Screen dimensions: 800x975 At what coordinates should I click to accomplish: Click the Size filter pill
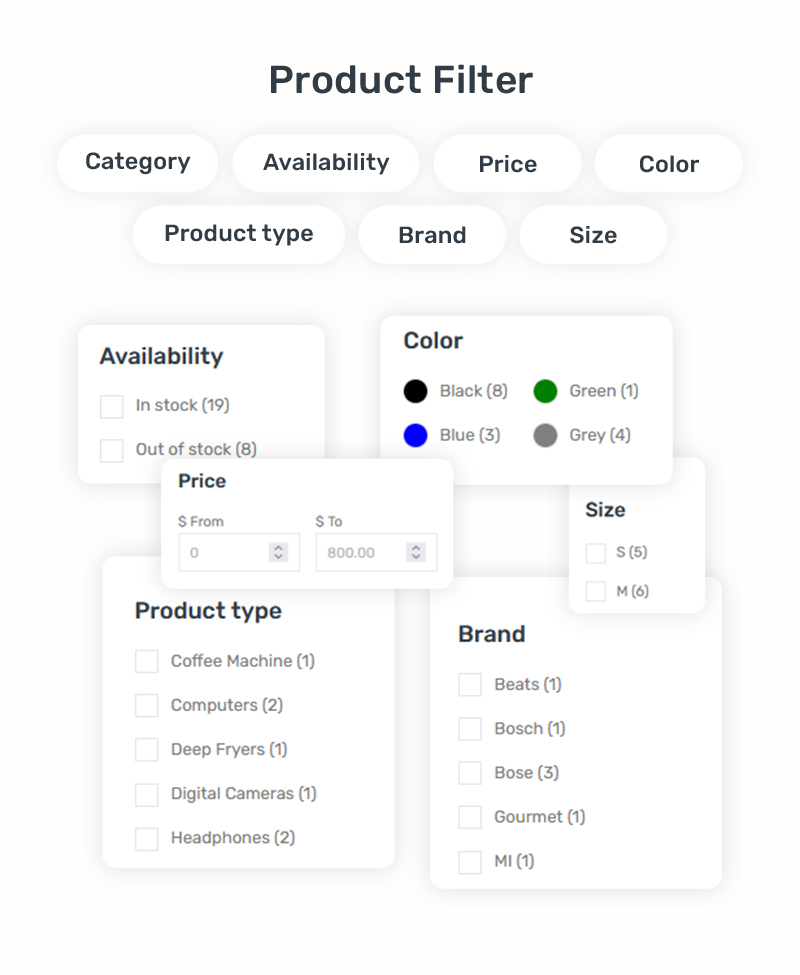point(593,235)
